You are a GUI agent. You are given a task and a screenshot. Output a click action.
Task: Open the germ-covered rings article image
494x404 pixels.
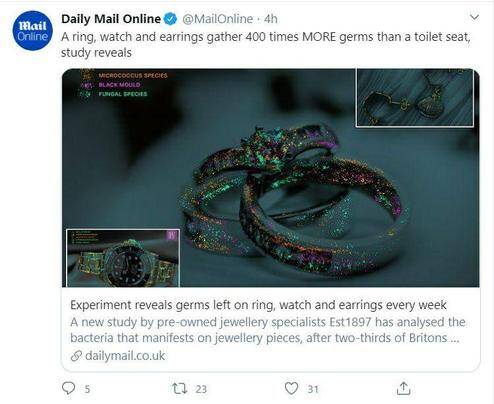271,178
